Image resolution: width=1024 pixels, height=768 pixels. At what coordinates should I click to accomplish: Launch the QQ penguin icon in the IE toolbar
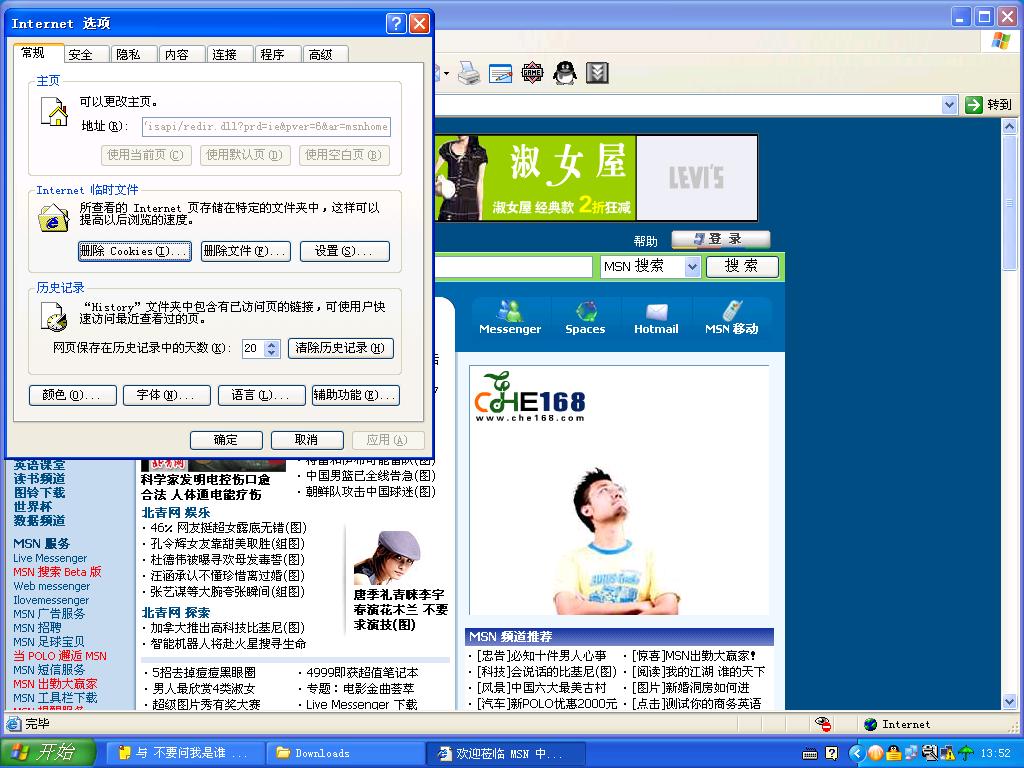point(565,72)
